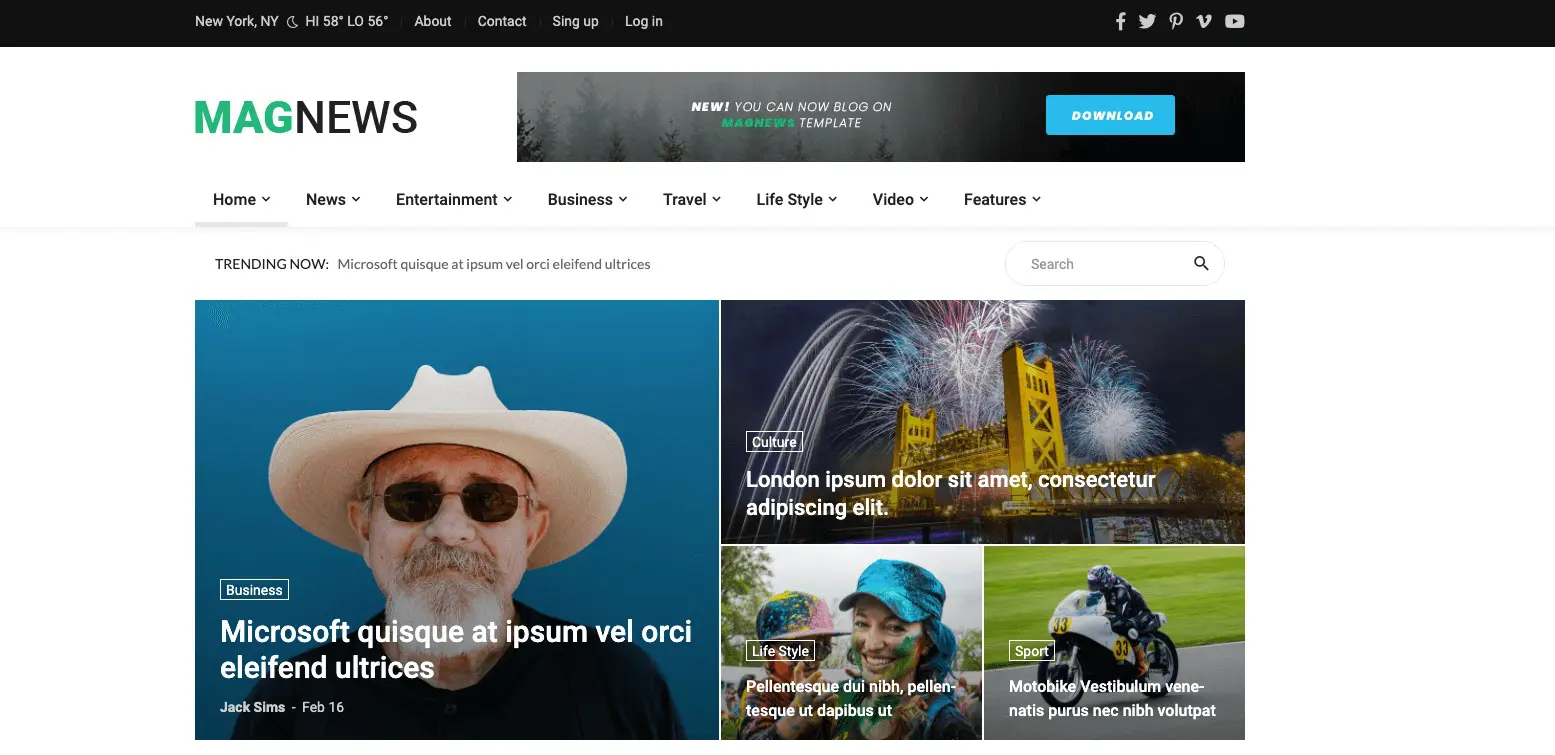Open the YouTube social icon
The width and height of the screenshot is (1555, 755).
(x=1235, y=21)
